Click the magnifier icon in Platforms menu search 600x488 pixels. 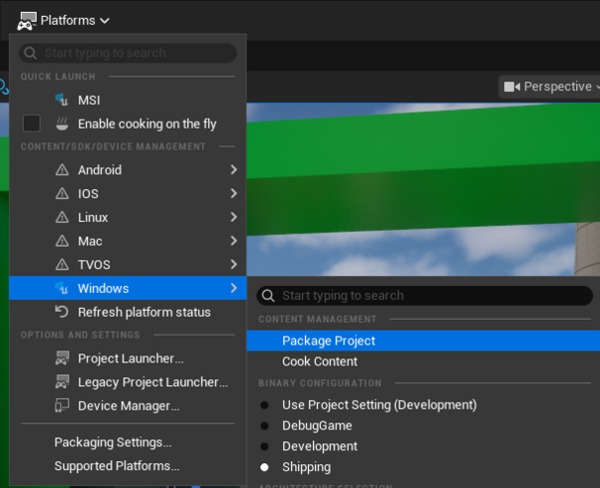31,53
